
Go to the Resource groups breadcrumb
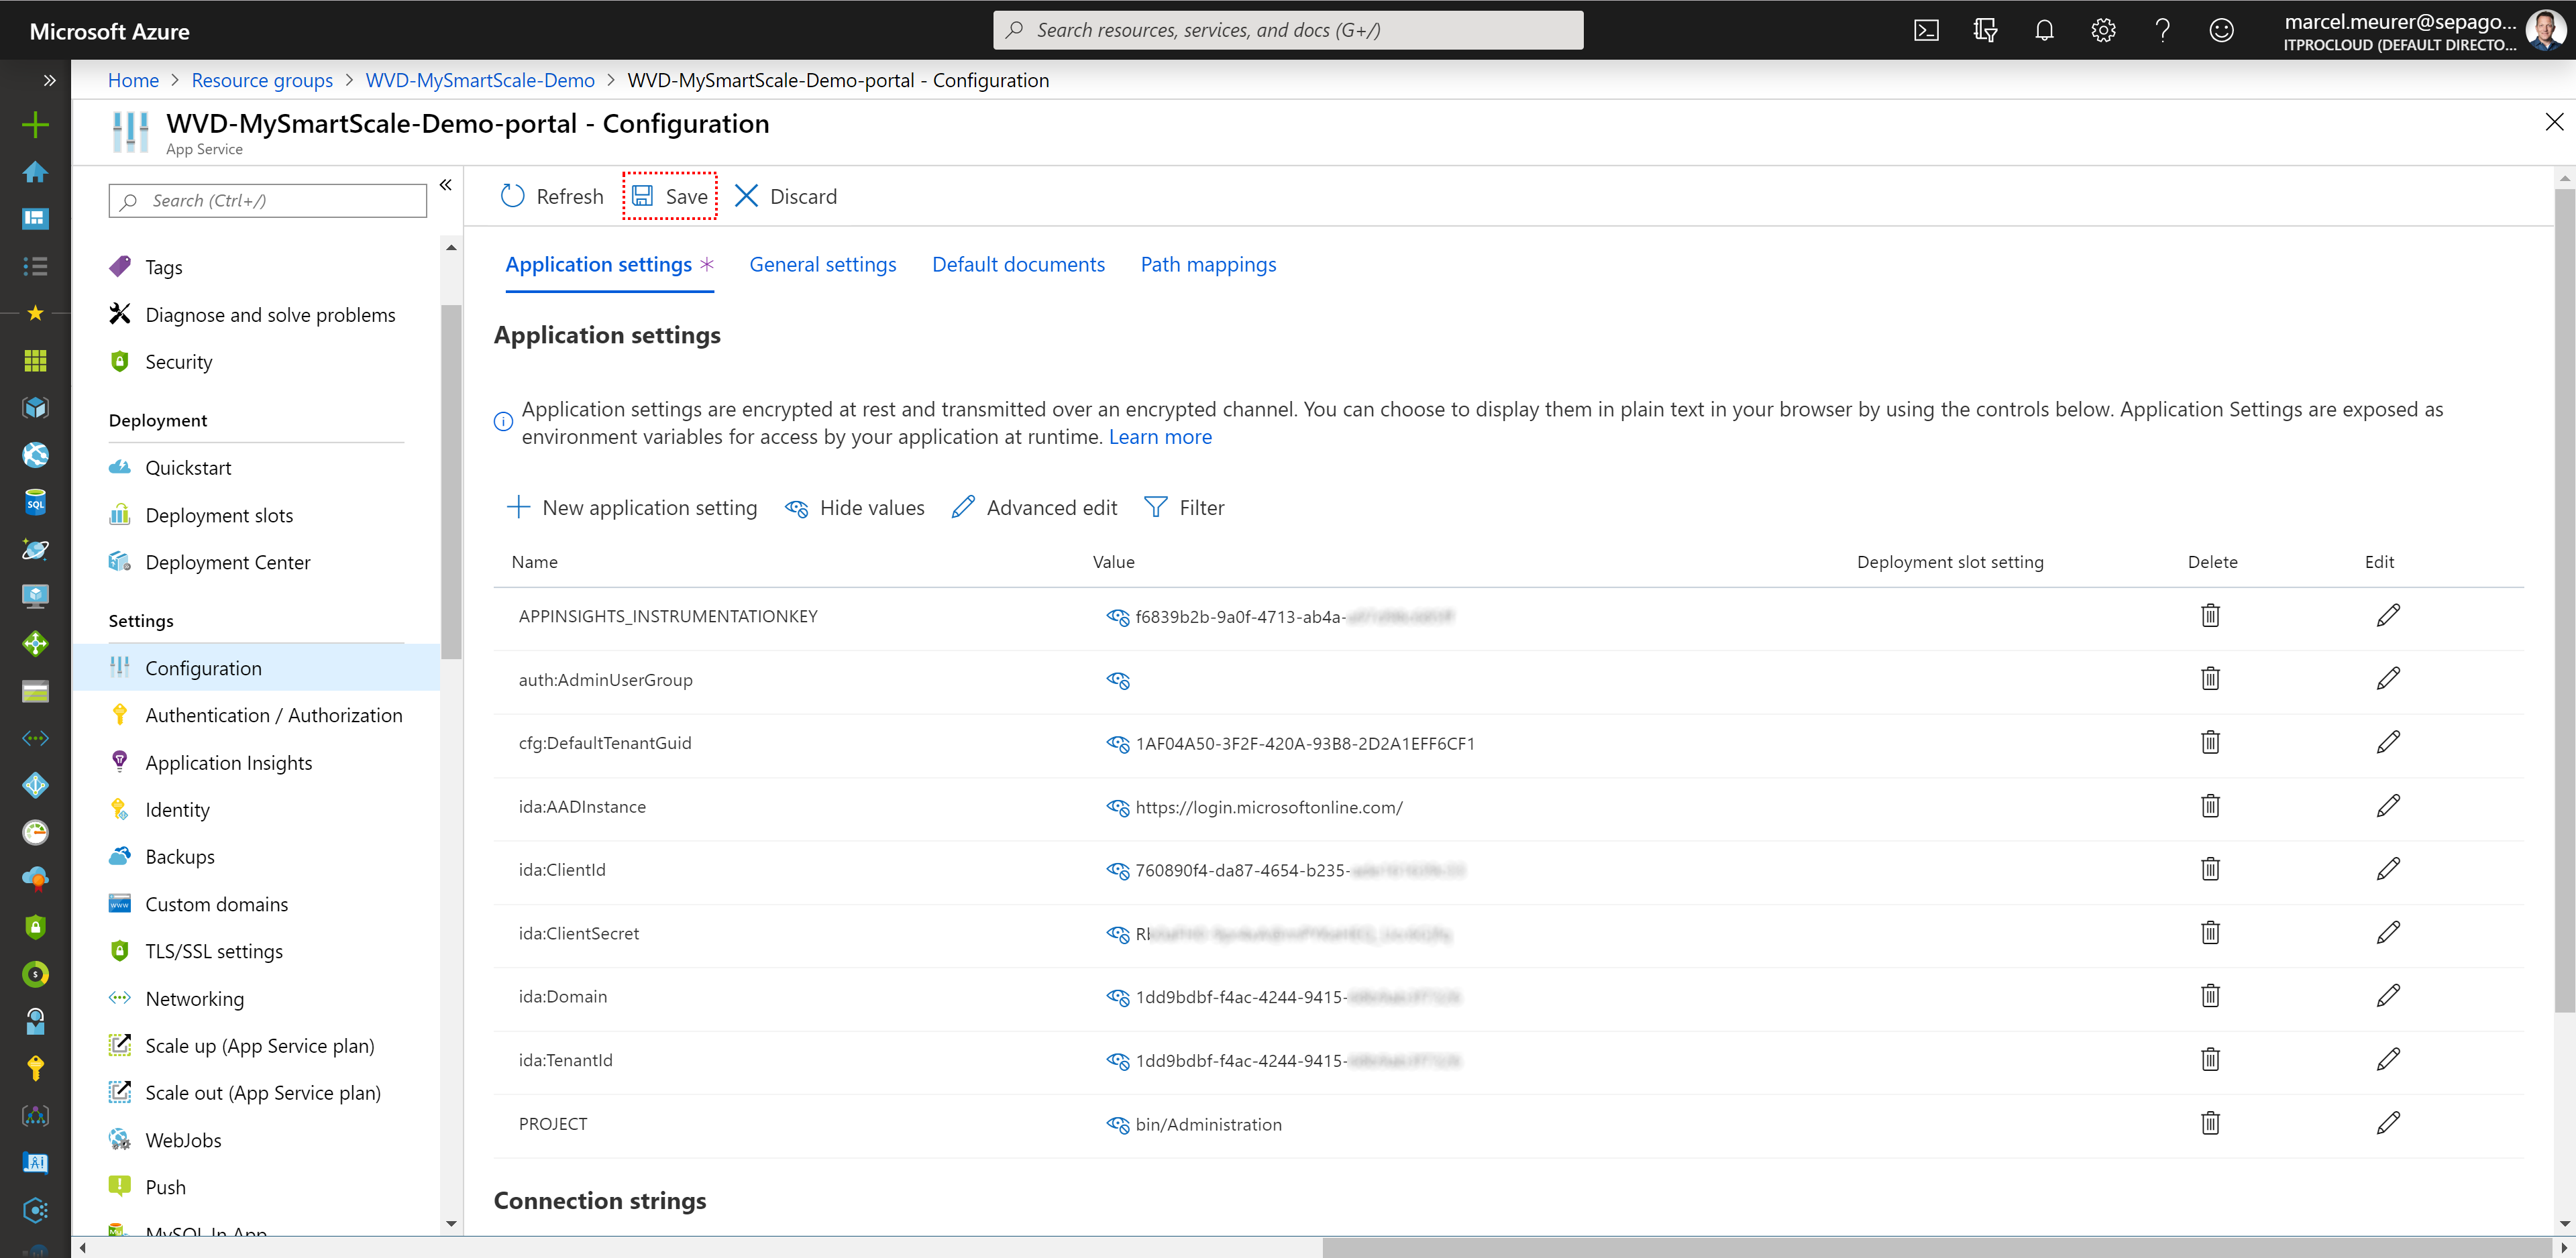[262, 80]
